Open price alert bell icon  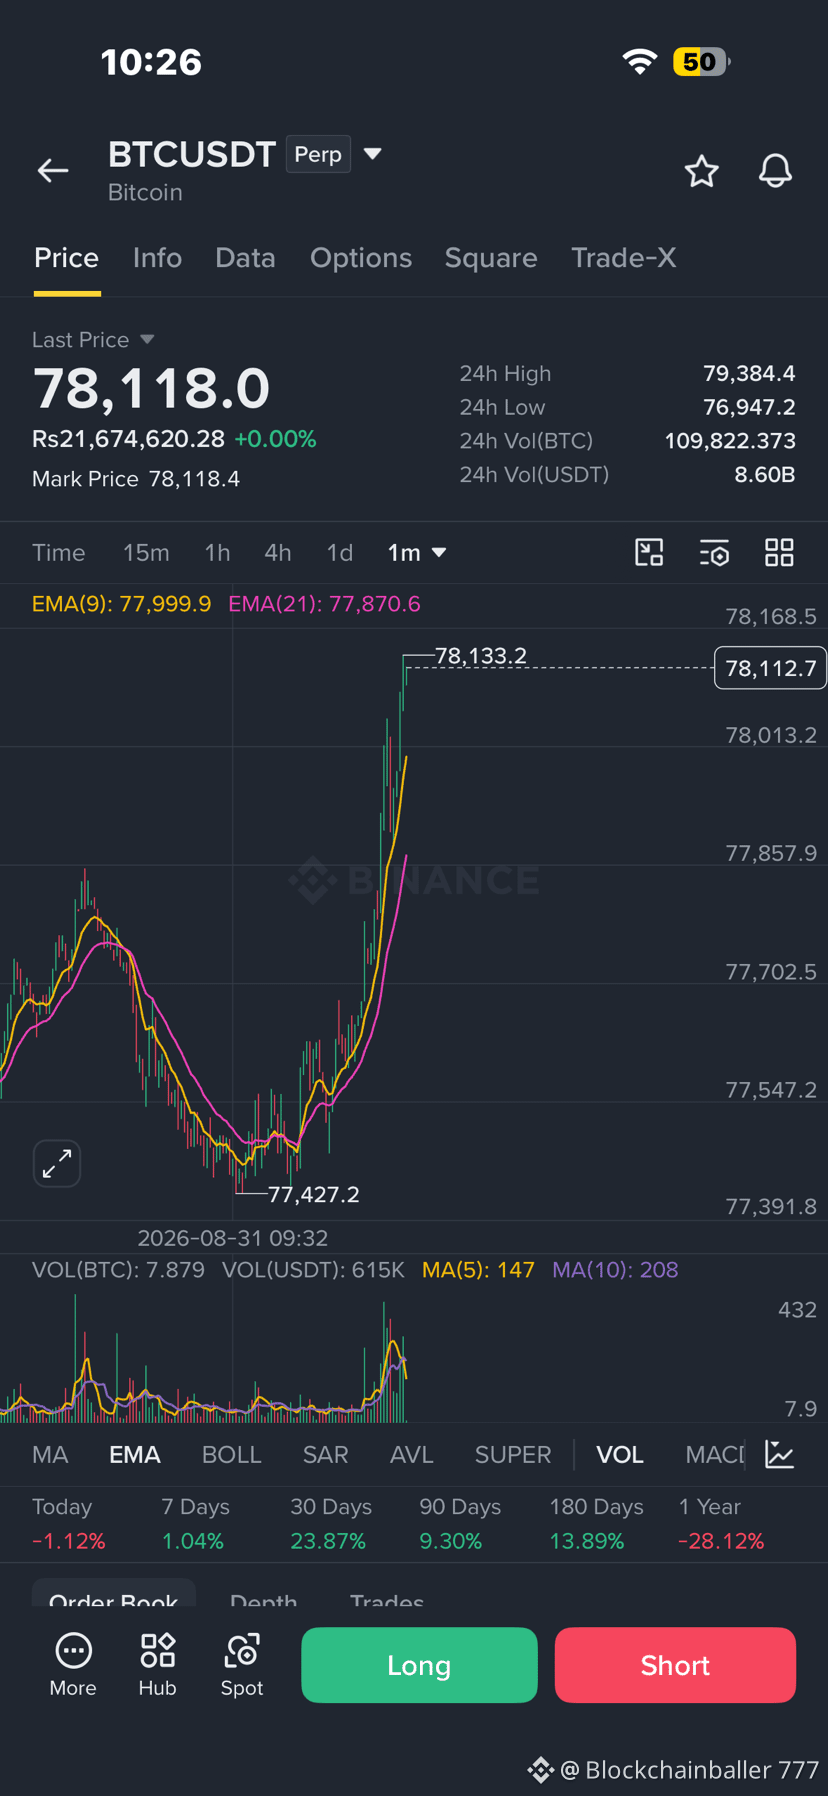click(775, 171)
